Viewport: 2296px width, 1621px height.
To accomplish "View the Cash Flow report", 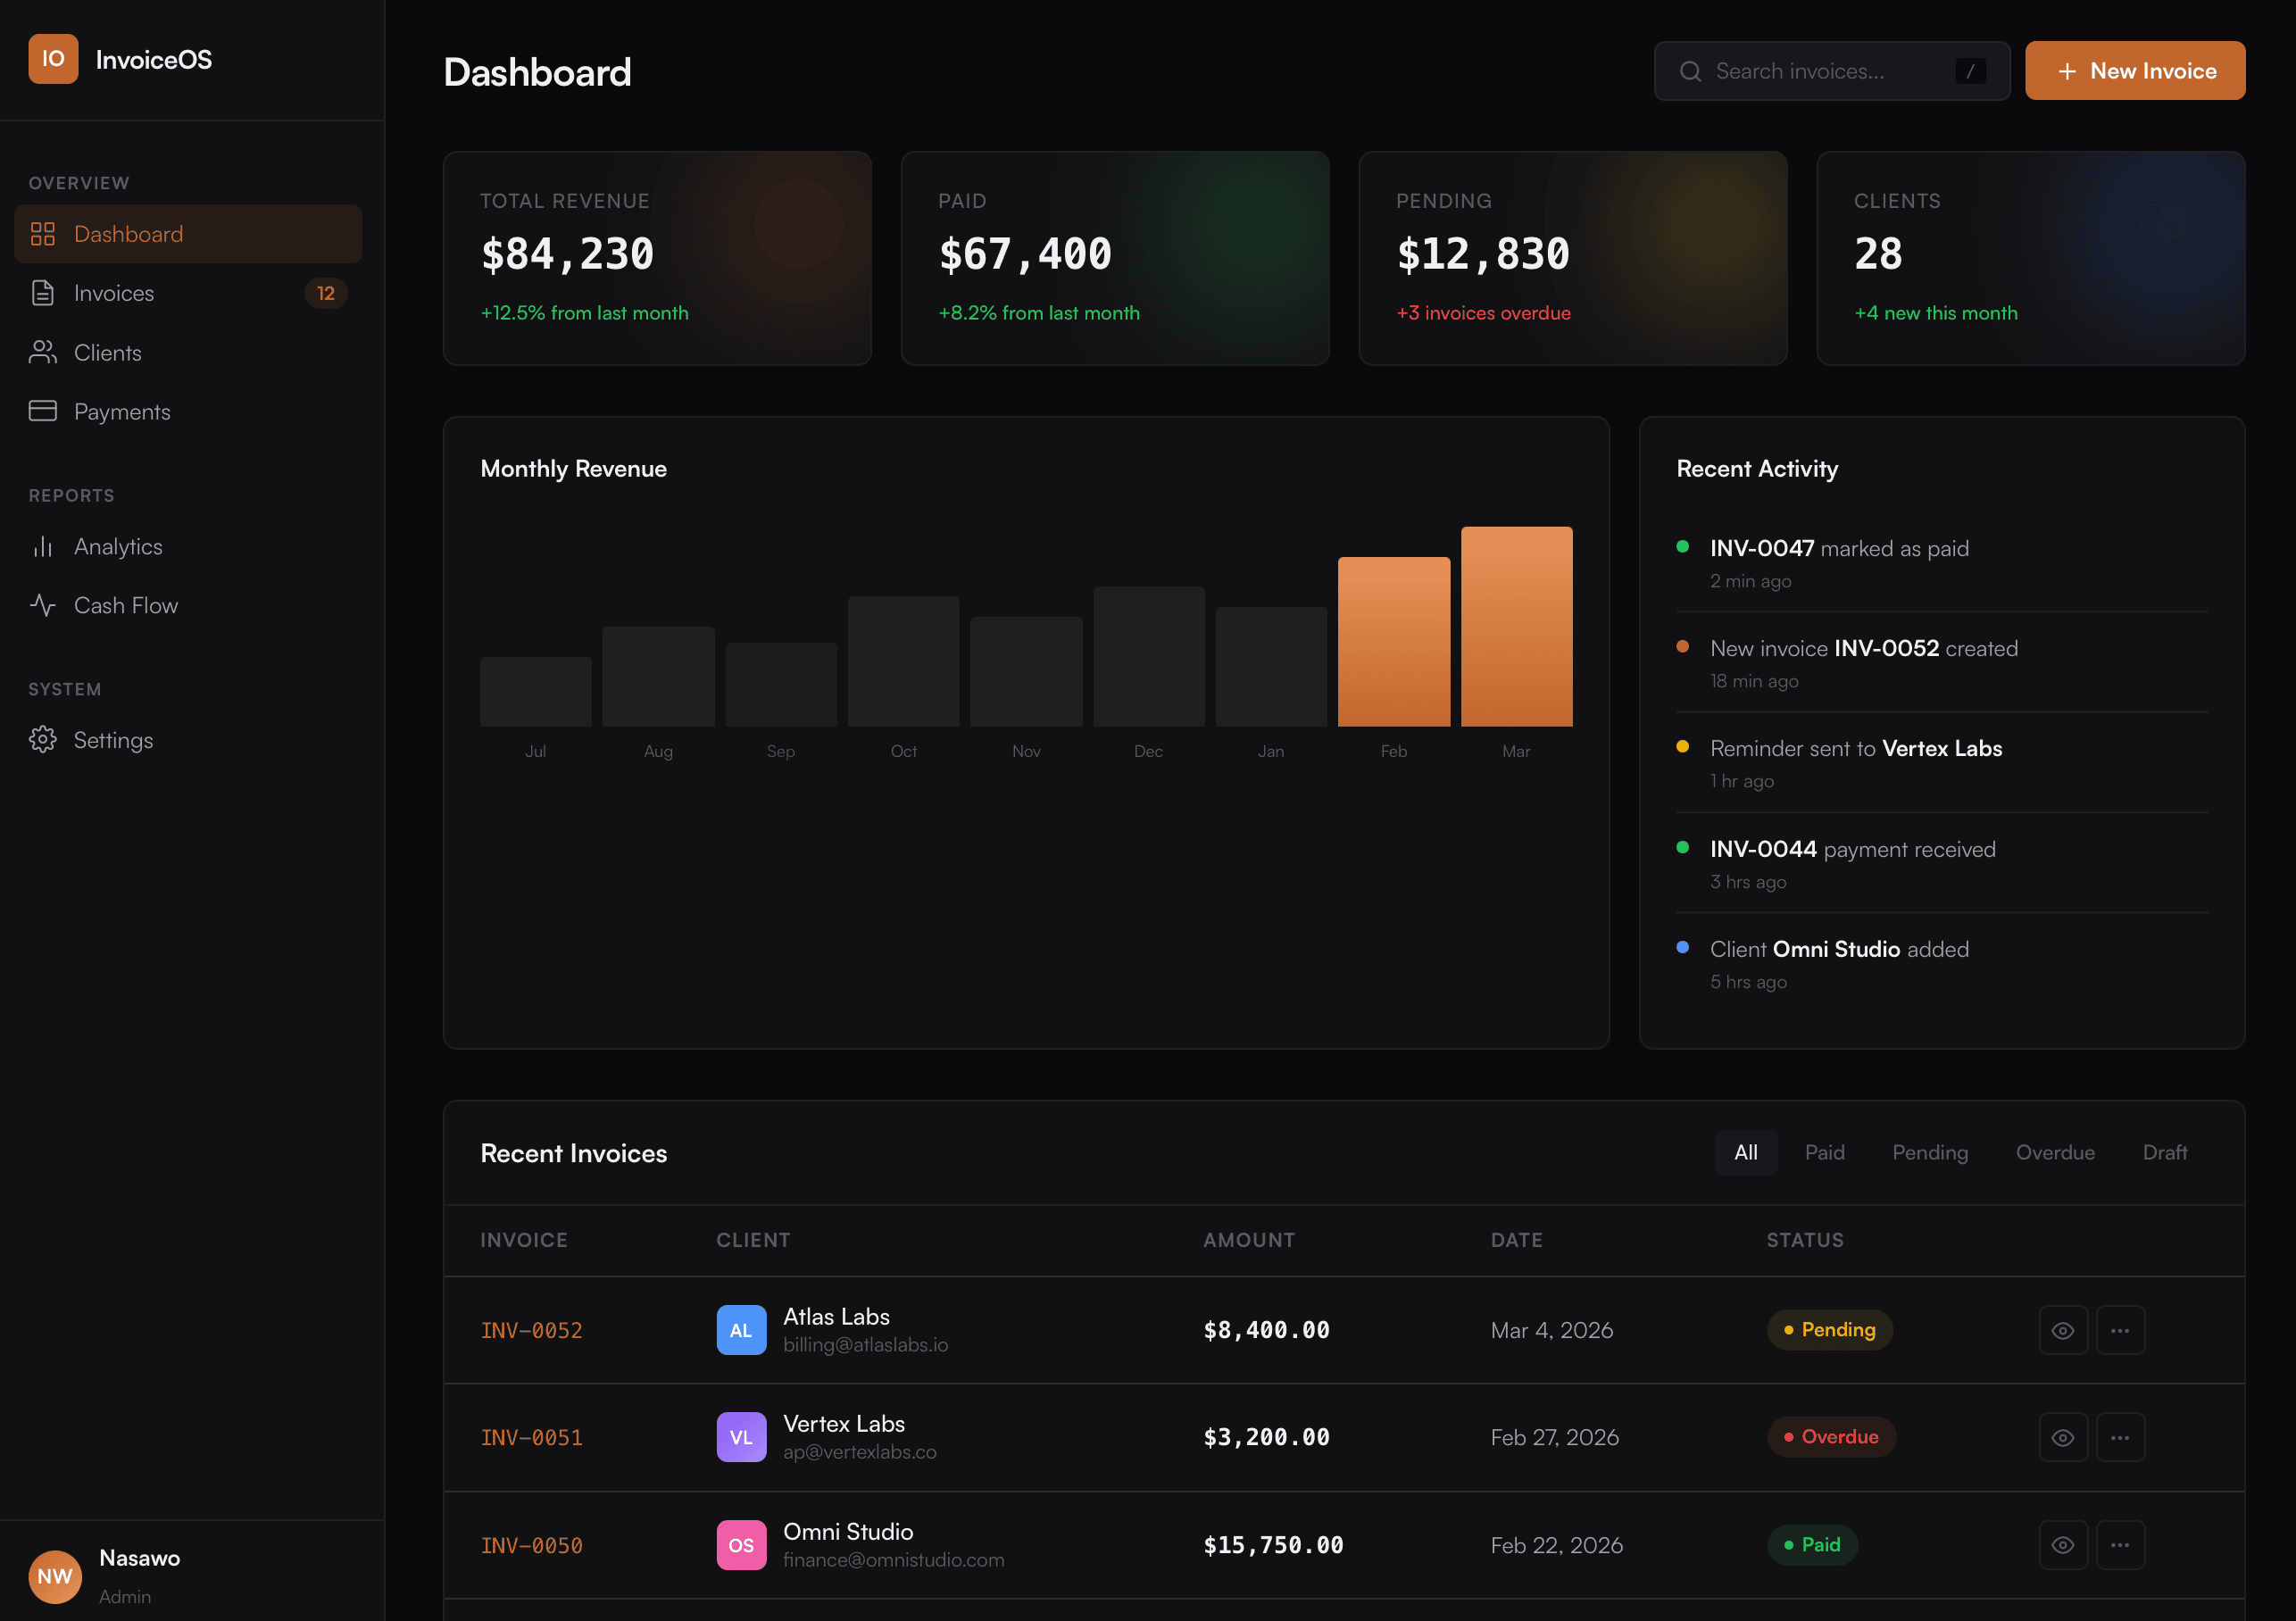I will click(126, 605).
